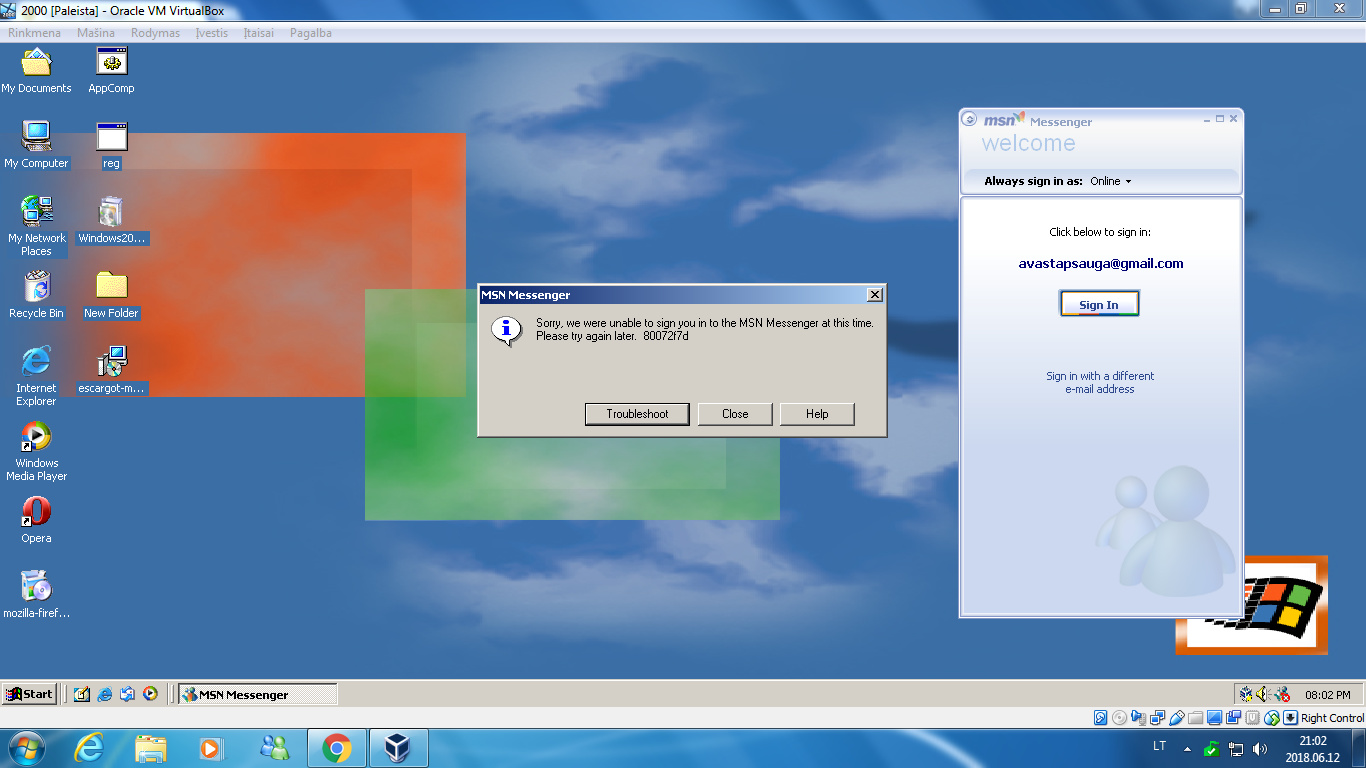The image size is (1366, 768).
Task: Click MSN Messenger tray icon with red X
Action: [1280, 694]
